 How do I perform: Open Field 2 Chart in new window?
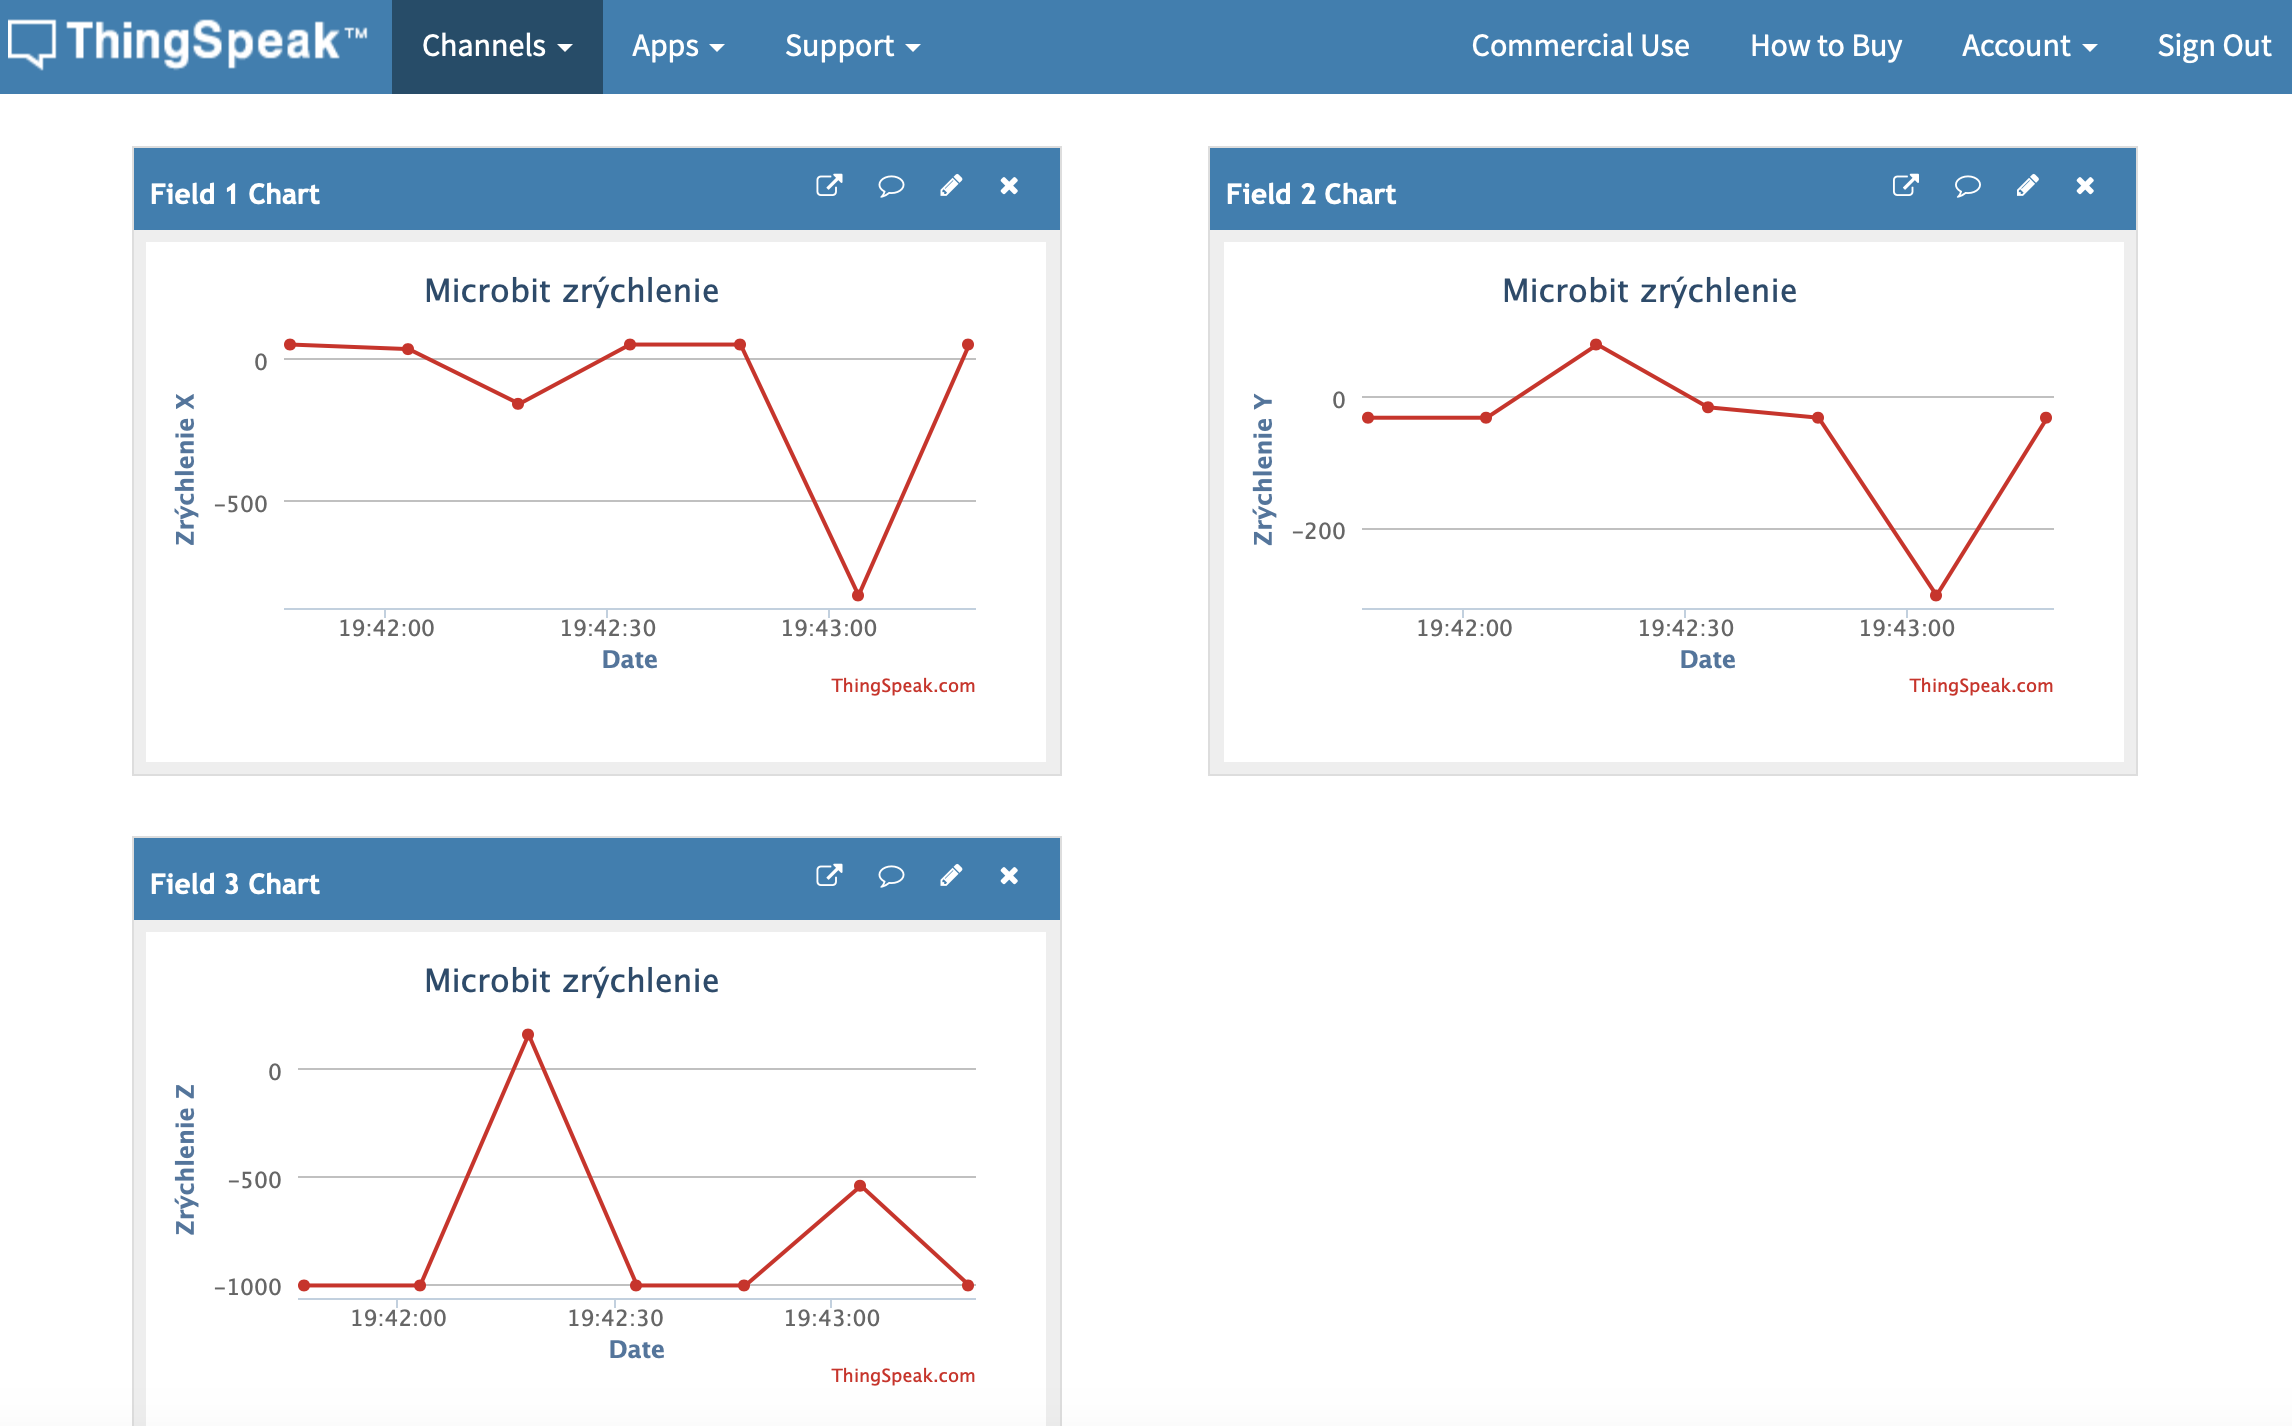pyautogui.click(x=1905, y=186)
